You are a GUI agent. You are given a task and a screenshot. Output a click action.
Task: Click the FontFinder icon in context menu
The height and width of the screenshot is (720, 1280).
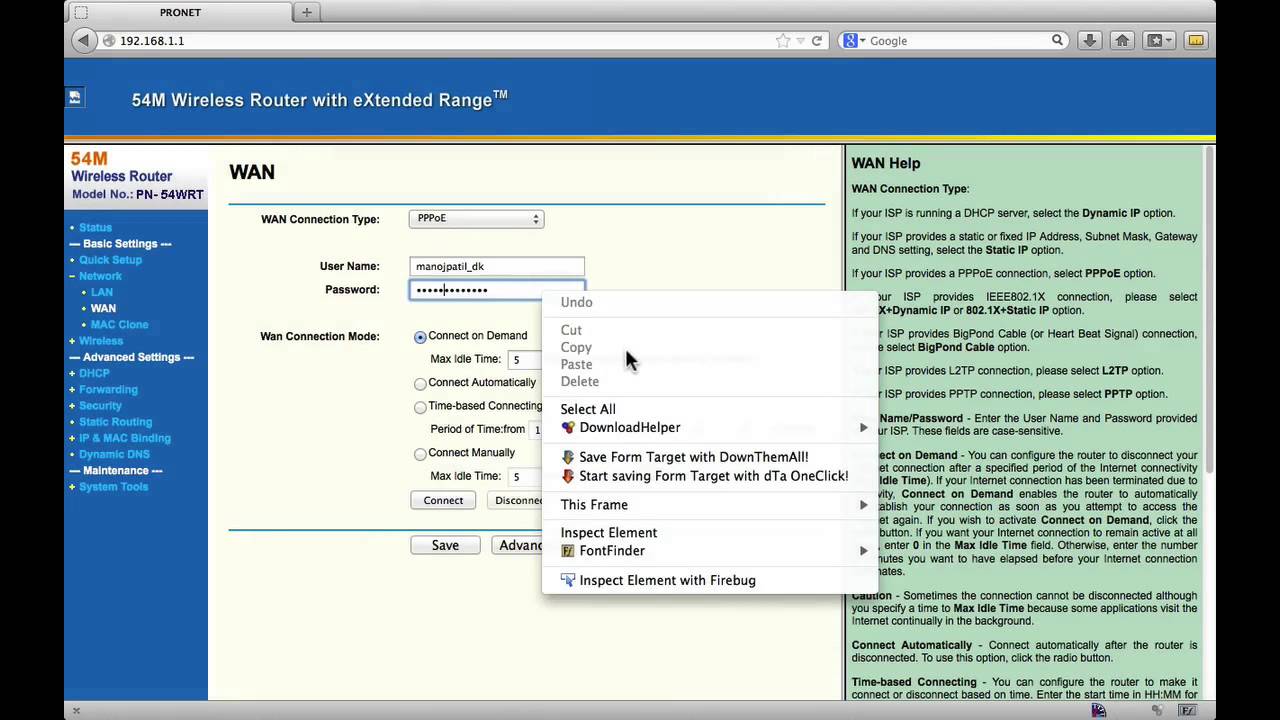(x=568, y=551)
